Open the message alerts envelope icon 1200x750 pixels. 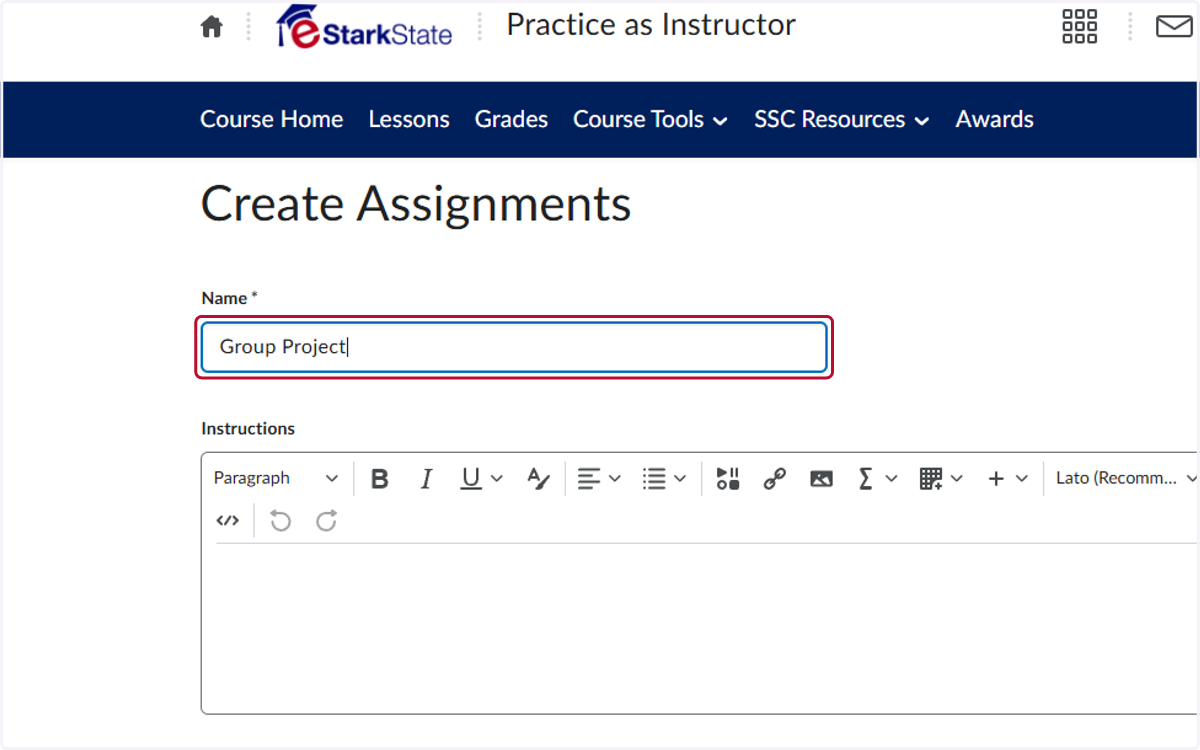click(1174, 27)
